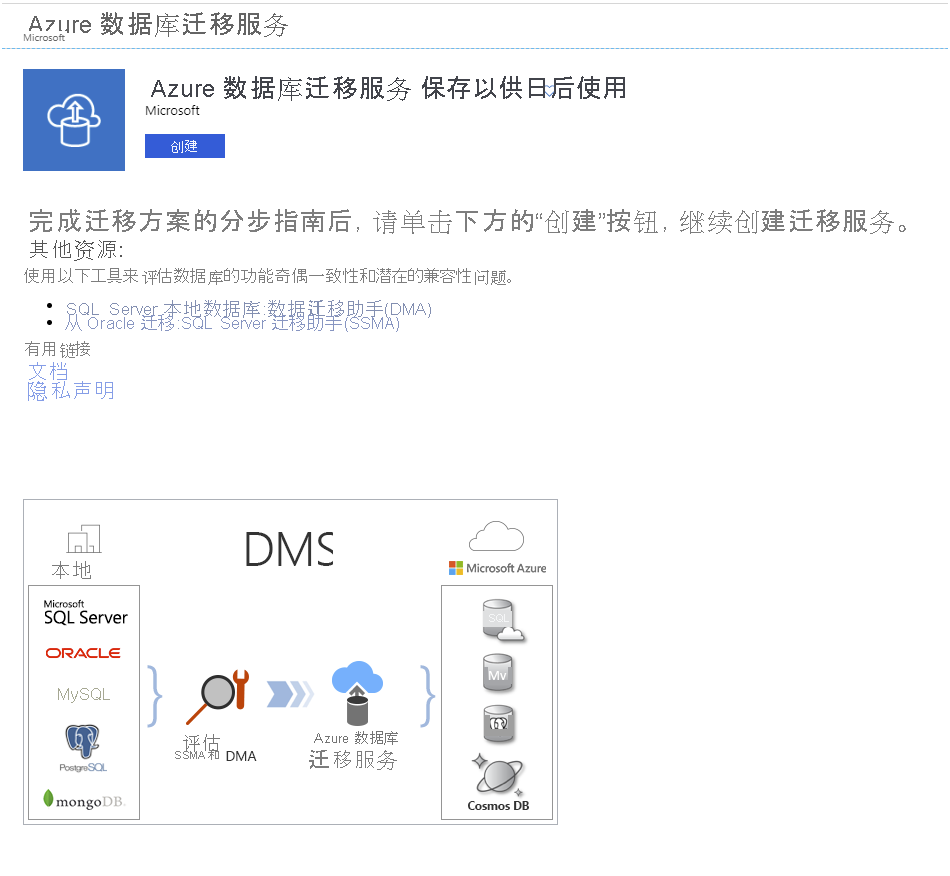Click the cloud upload database icon in the diagram
This screenshot has width=950, height=876.
(x=357, y=693)
